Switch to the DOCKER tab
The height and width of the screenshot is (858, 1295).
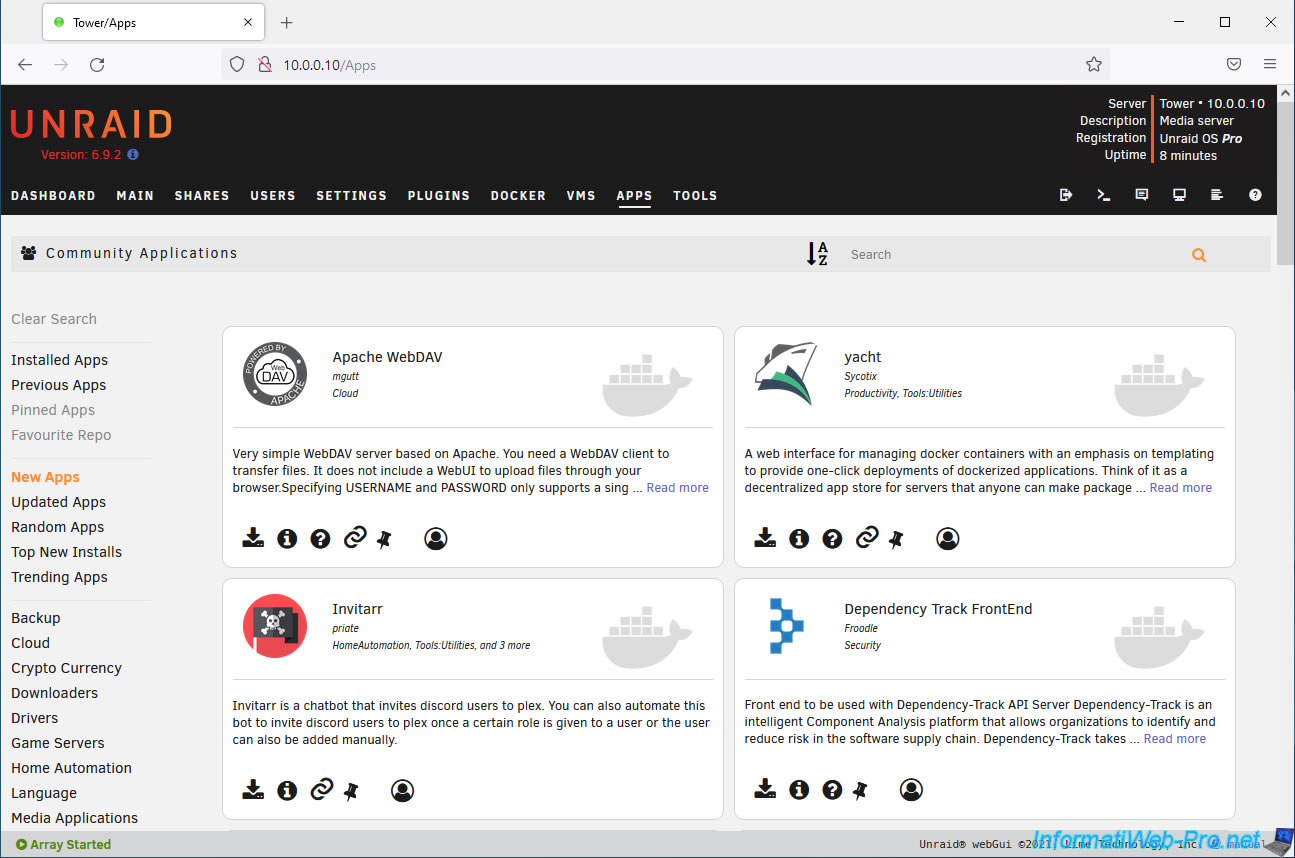[518, 196]
